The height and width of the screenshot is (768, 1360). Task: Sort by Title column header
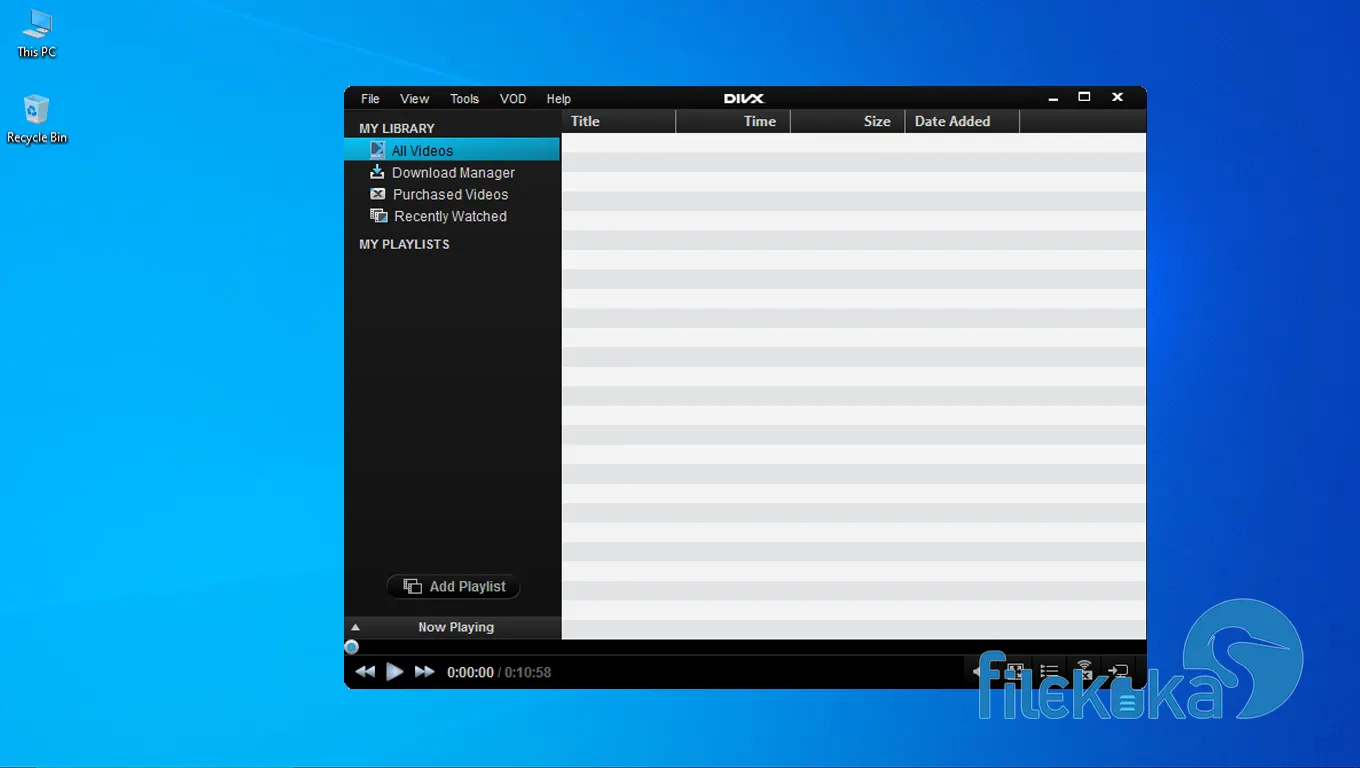(x=618, y=121)
